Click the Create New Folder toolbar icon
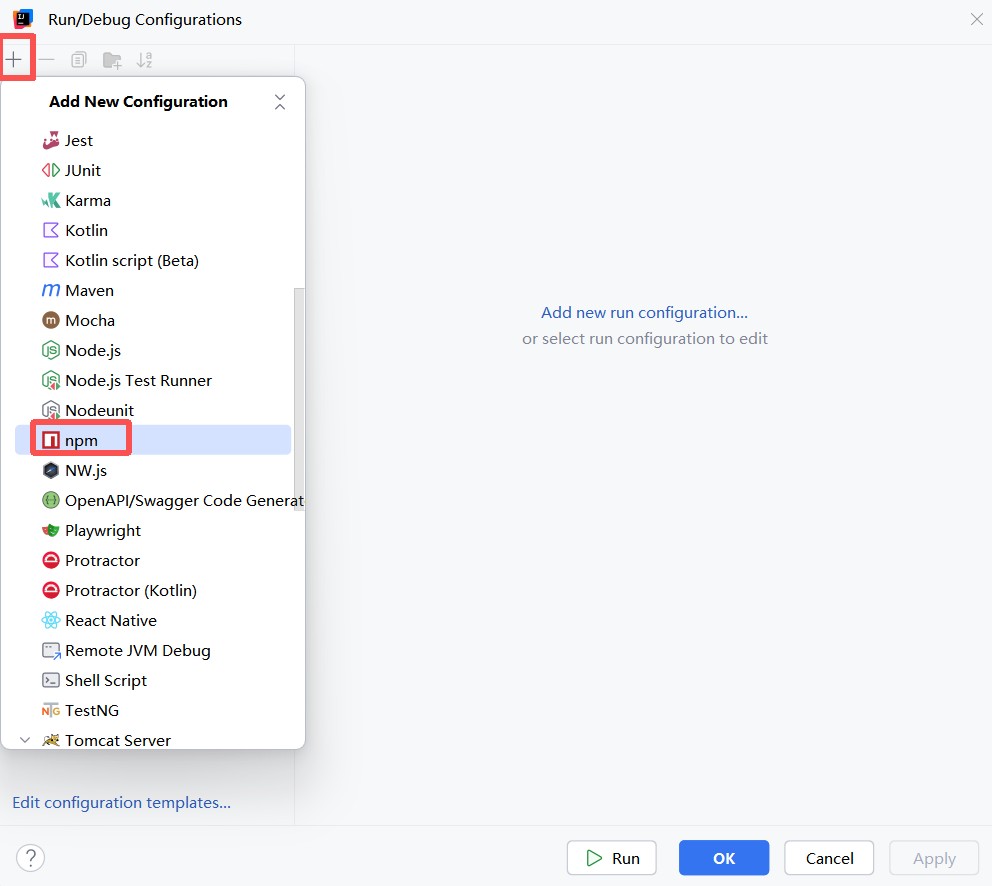Image resolution: width=992 pixels, height=886 pixels. (x=112, y=60)
